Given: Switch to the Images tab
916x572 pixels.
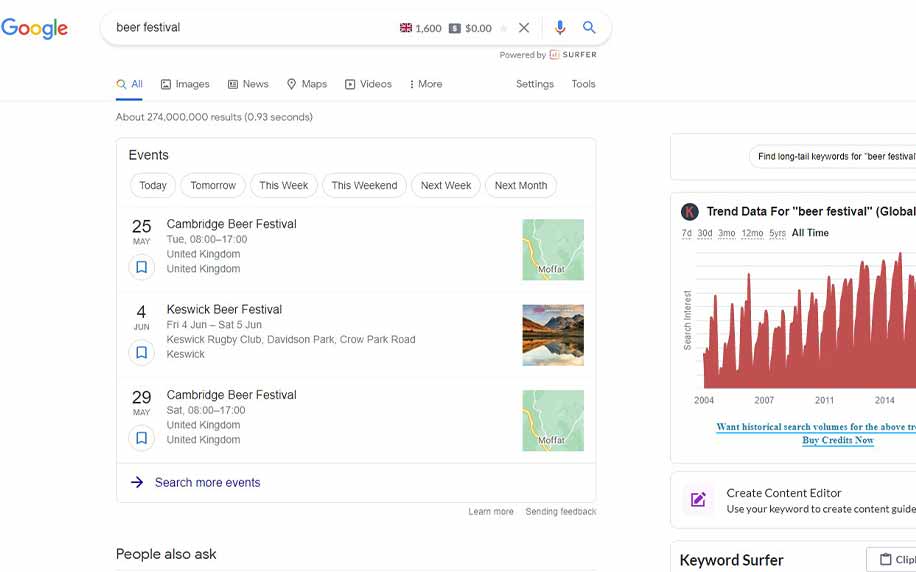Looking at the screenshot, I should [x=185, y=84].
